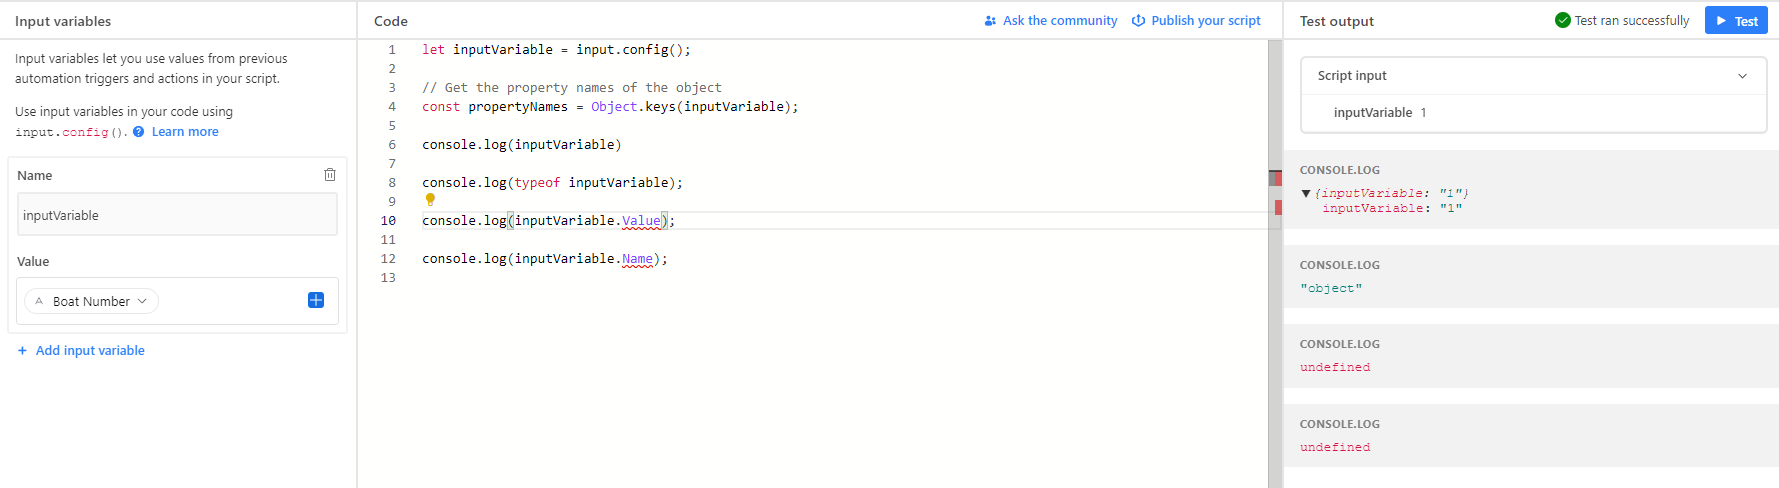Run the script with Test button
The image size is (1779, 488).
click(x=1736, y=21)
